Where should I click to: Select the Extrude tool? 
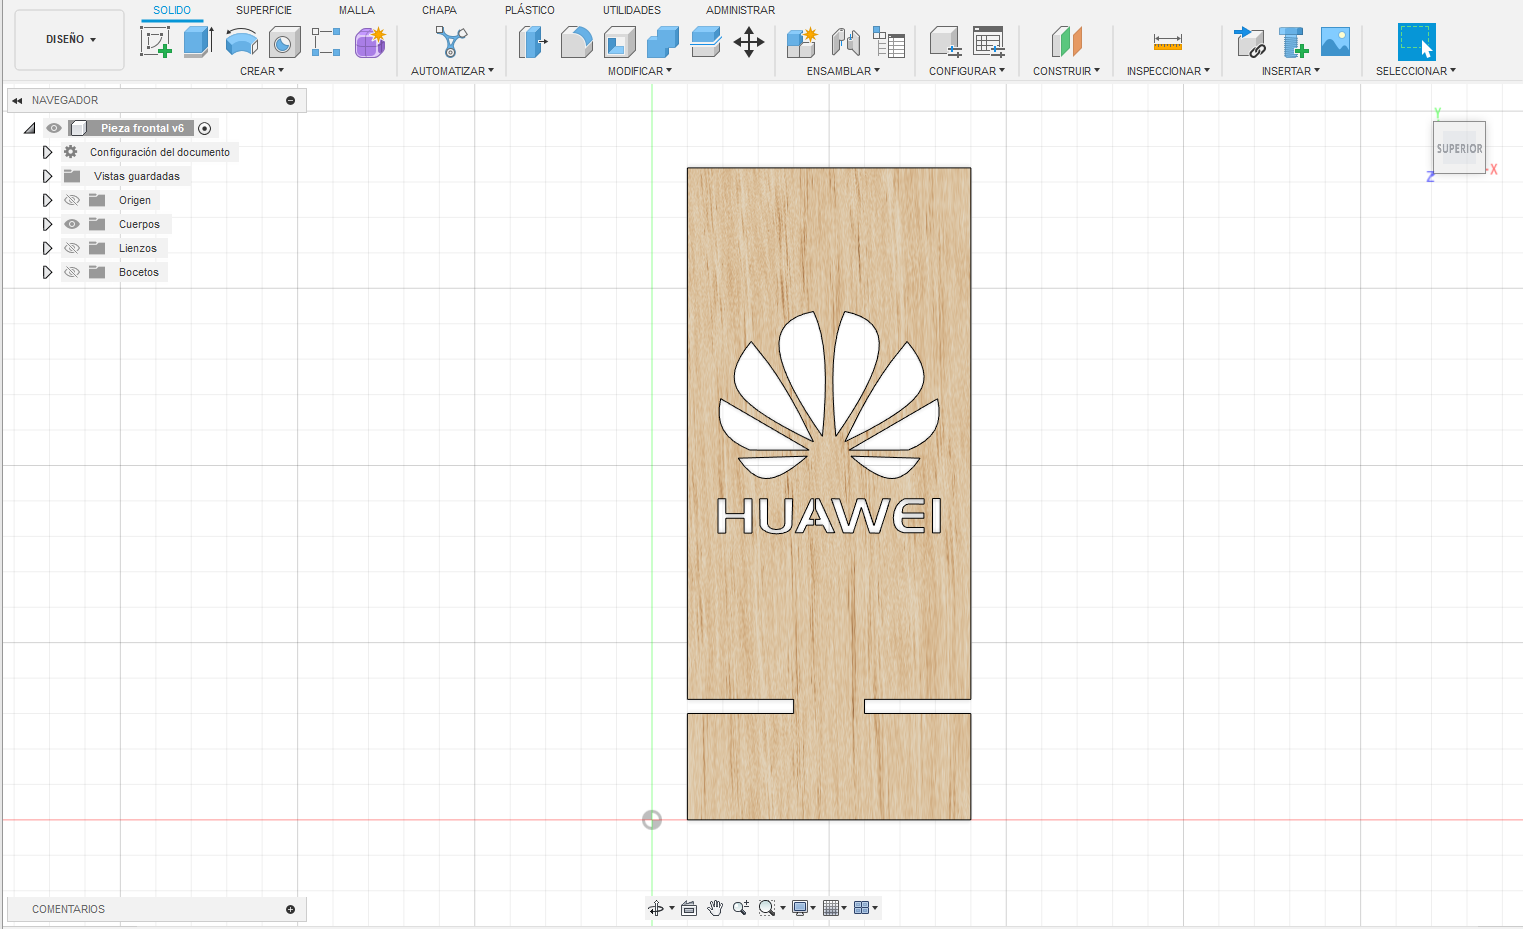pos(198,42)
